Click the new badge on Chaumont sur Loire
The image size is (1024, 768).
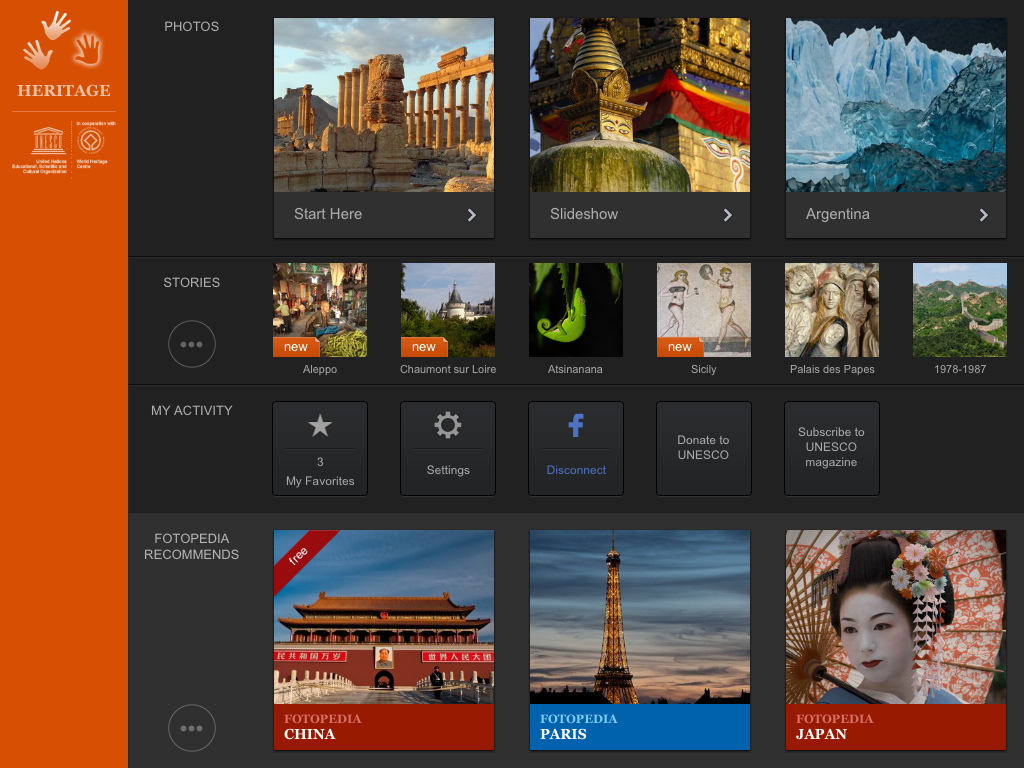tap(424, 347)
